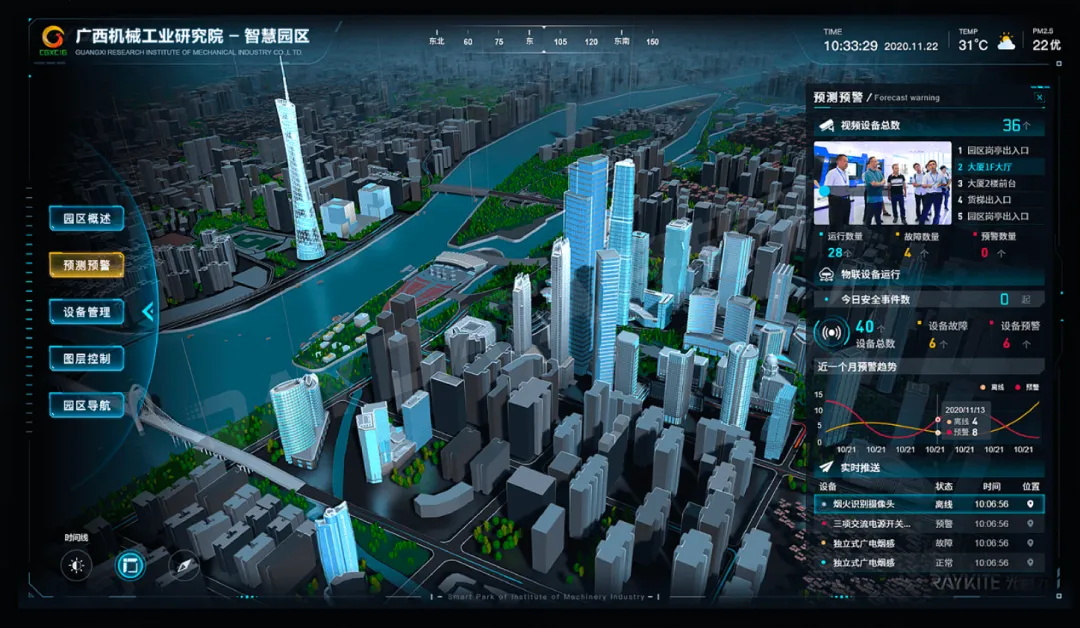The height and width of the screenshot is (628, 1080).
Task: Click the clock time 10:33:29
Action: pyautogui.click(x=851, y=46)
